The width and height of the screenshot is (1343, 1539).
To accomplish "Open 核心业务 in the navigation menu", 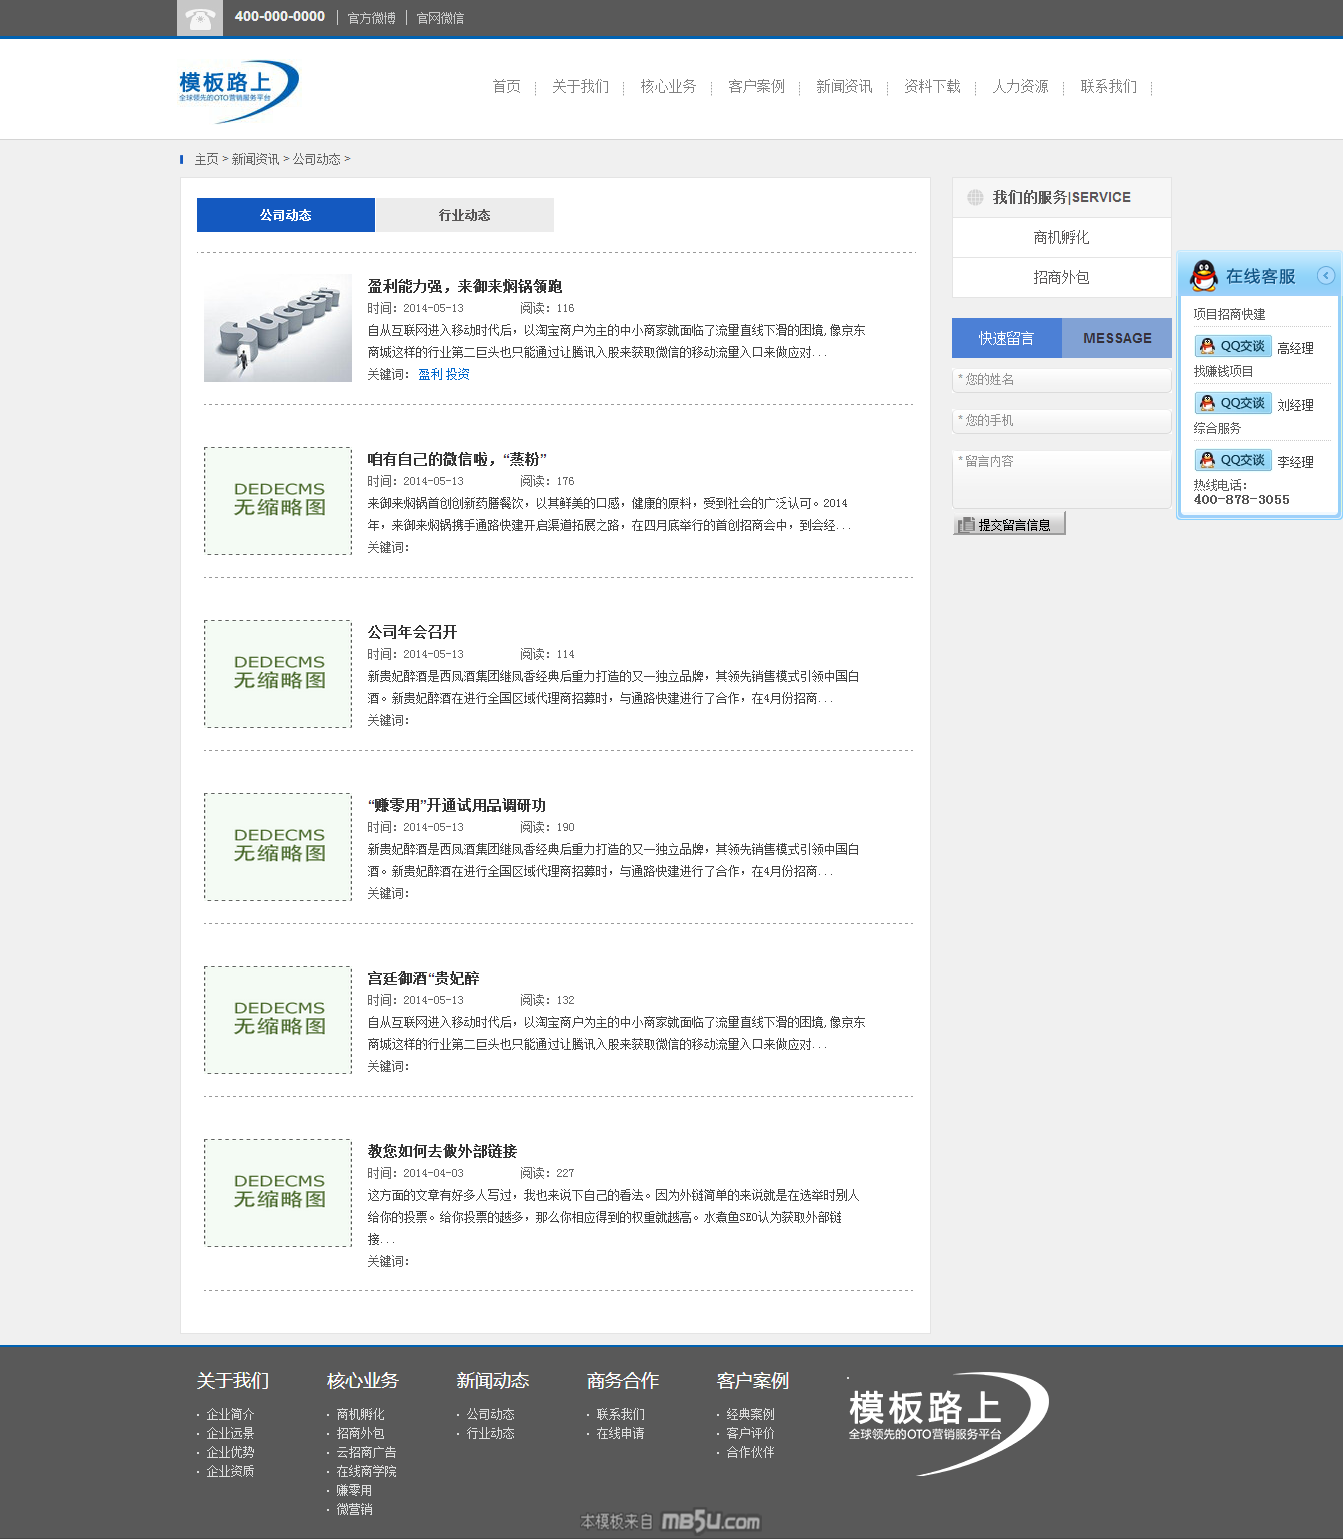I will [668, 87].
